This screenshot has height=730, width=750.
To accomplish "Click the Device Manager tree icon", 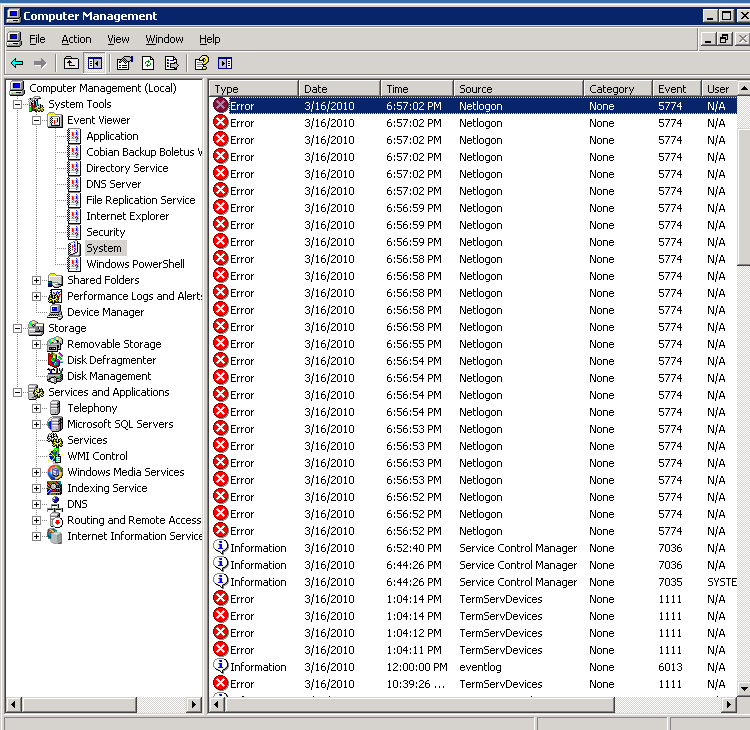I will 55,312.
